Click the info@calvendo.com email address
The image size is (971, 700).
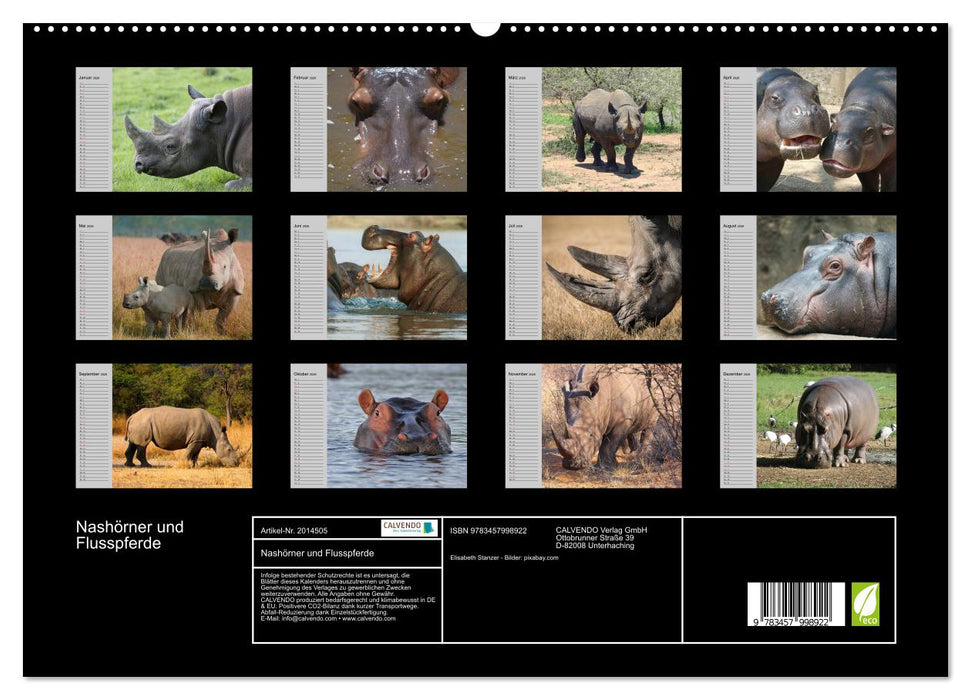[x=297, y=618]
